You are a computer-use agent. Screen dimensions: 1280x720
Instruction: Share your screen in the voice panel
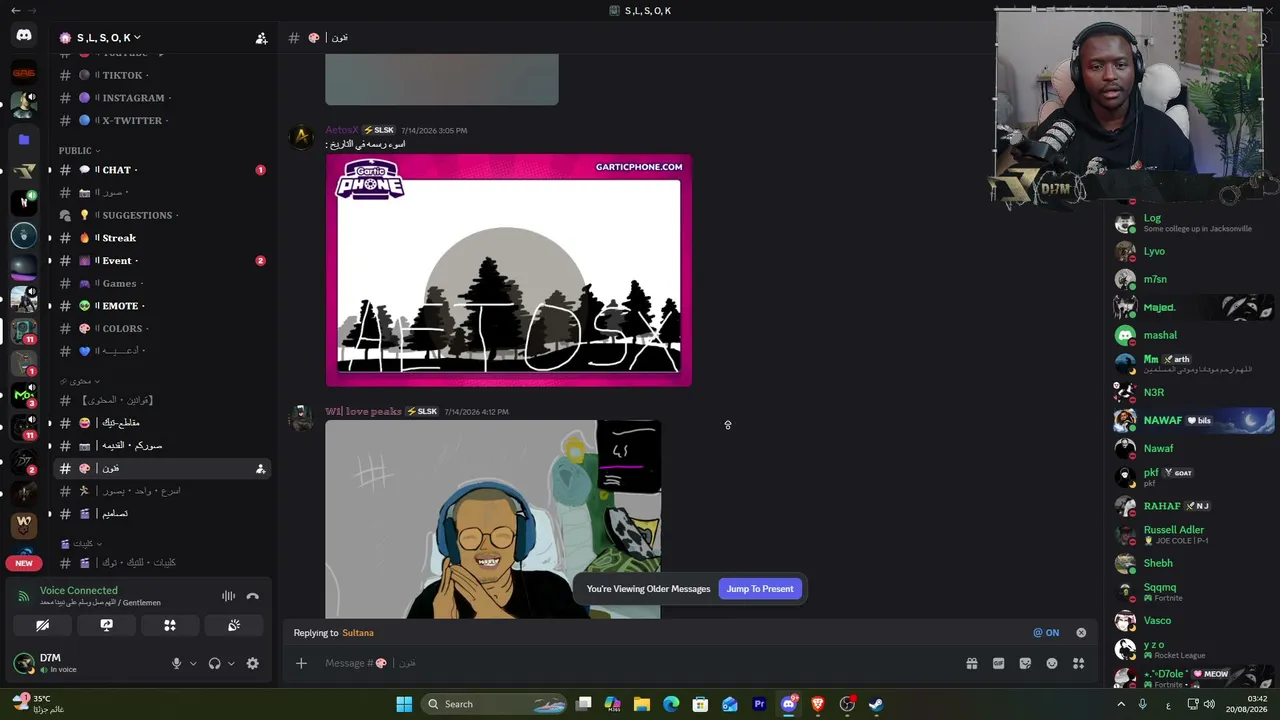click(106, 625)
